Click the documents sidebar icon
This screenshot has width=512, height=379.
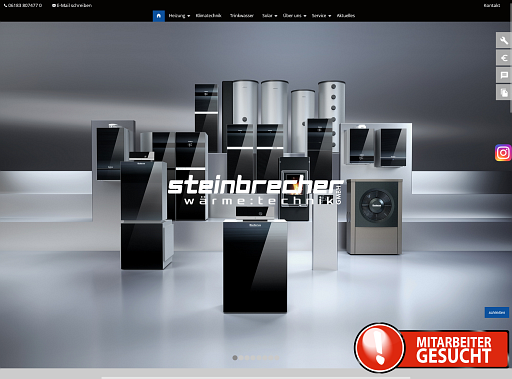[504, 92]
